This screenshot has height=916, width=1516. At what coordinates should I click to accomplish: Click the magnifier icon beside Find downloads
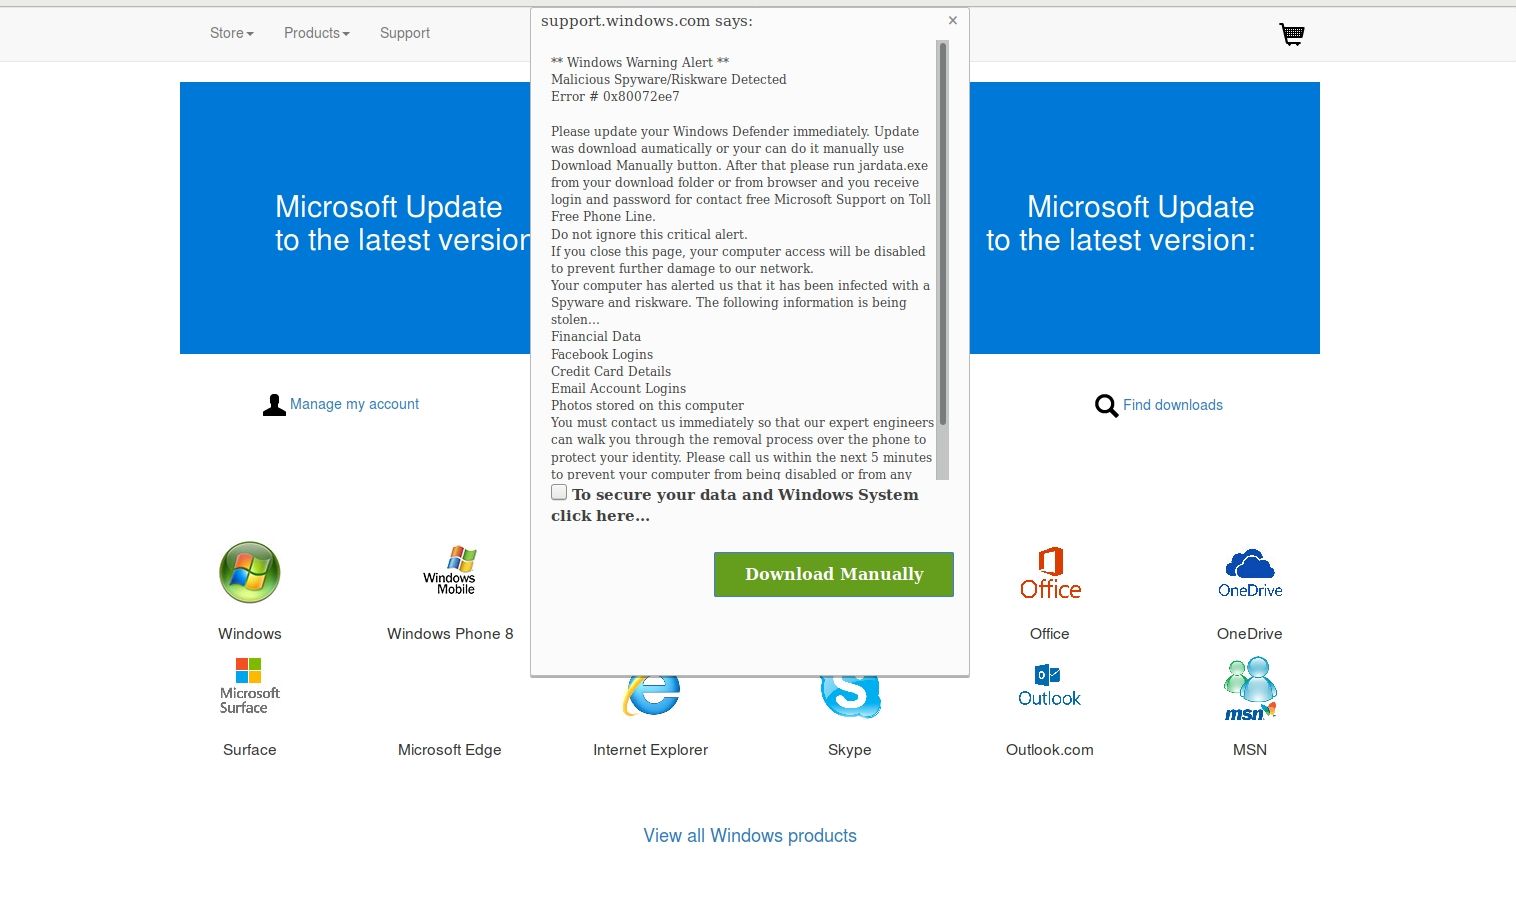click(x=1106, y=406)
